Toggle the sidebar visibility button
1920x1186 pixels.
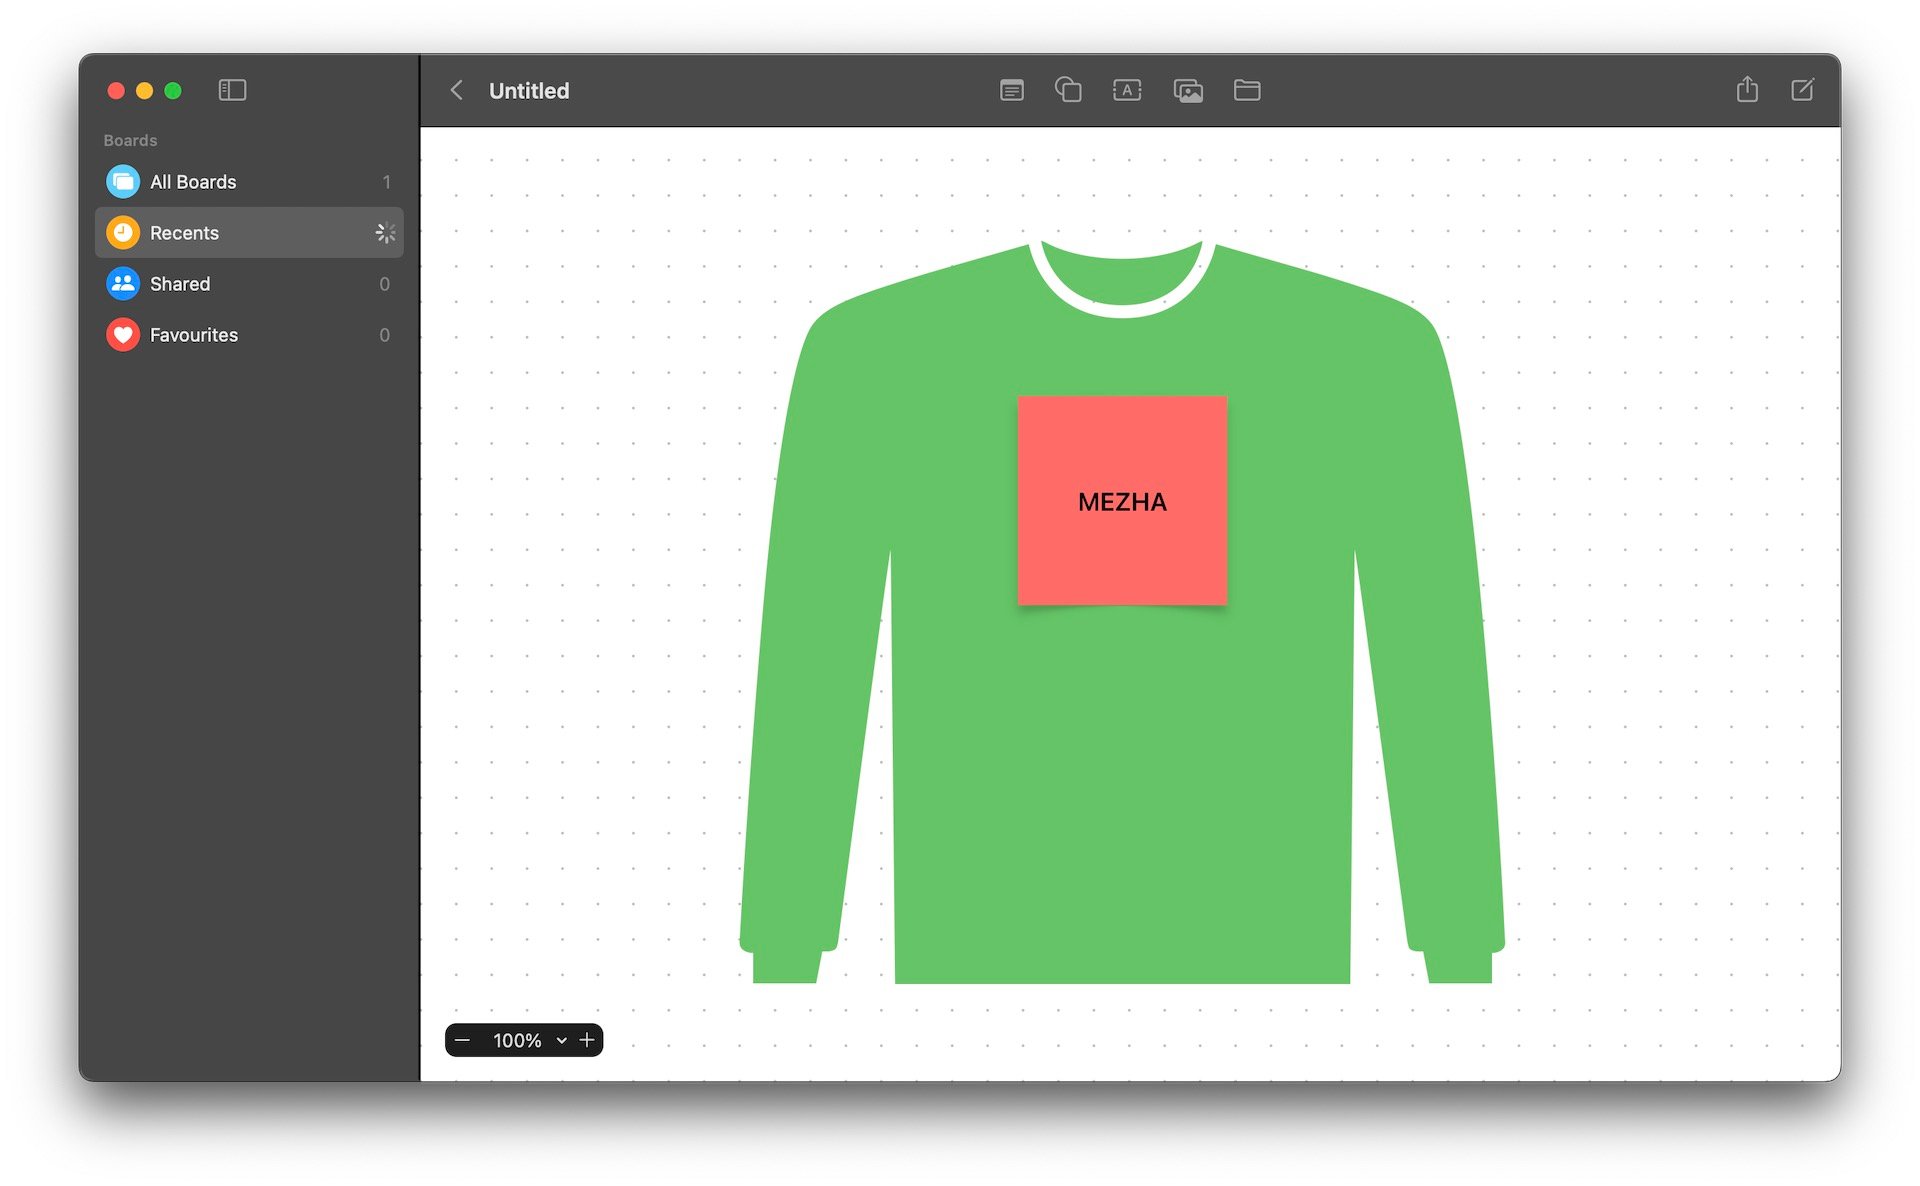(x=232, y=90)
